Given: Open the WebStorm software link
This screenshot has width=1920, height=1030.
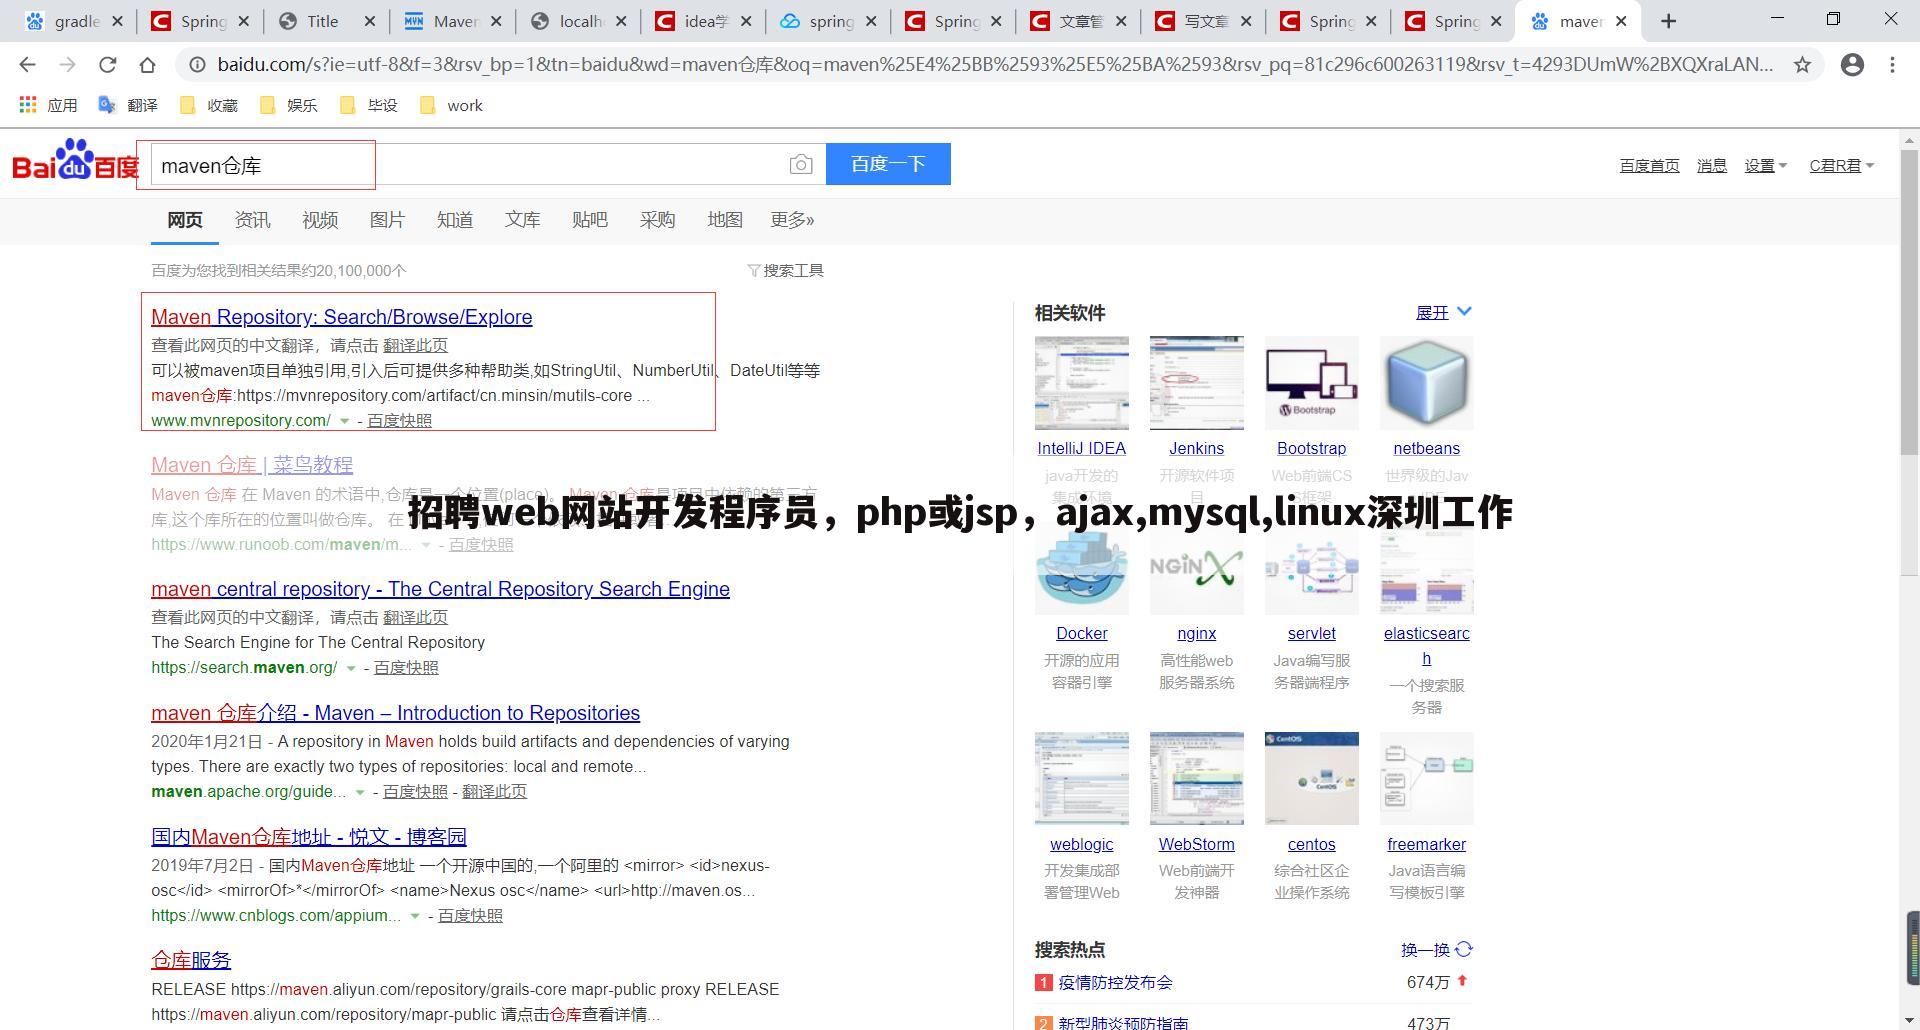Looking at the screenshot, I should click(x=1196, y=845).
